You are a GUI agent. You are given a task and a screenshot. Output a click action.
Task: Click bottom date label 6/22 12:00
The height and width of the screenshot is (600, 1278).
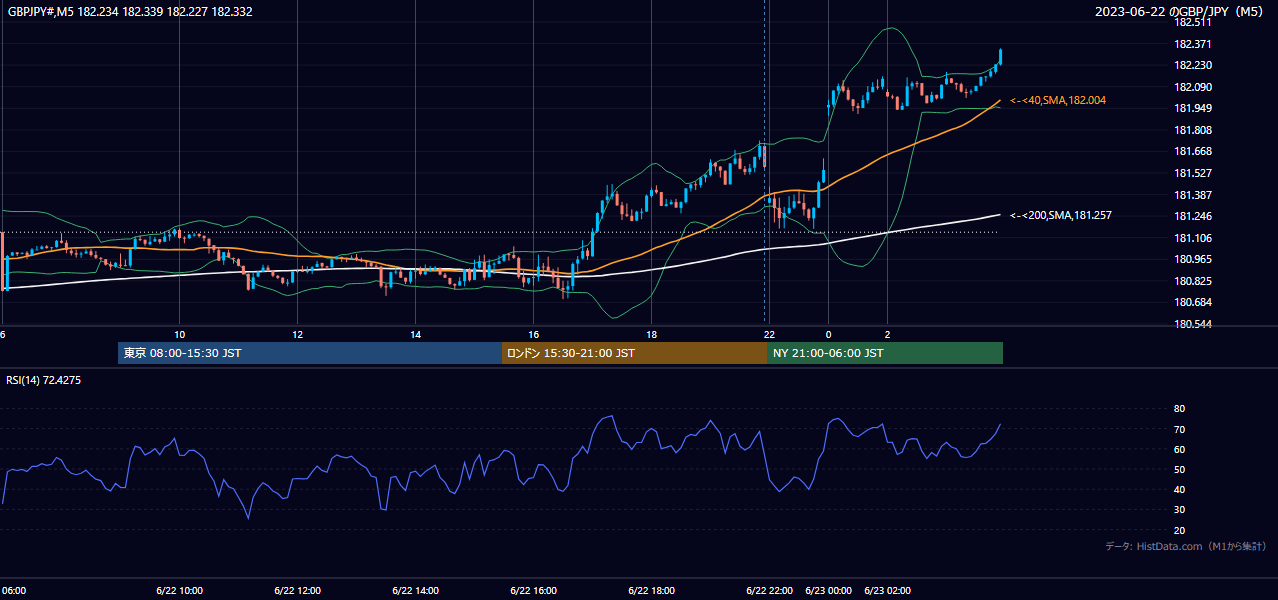pos(297,590)
